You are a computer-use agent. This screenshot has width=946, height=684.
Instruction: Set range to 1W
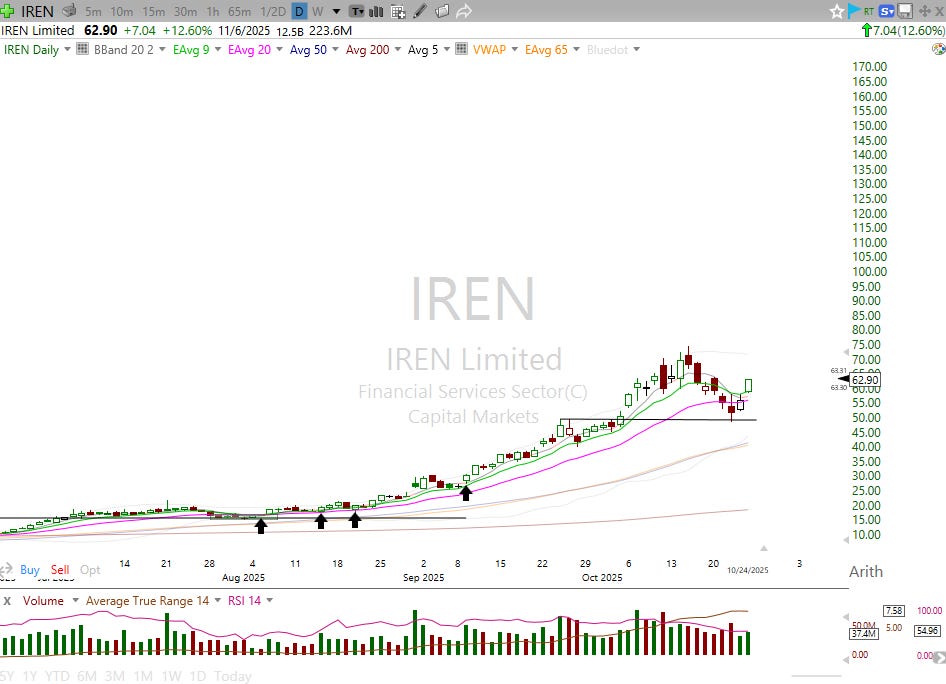tap(171, 676)
